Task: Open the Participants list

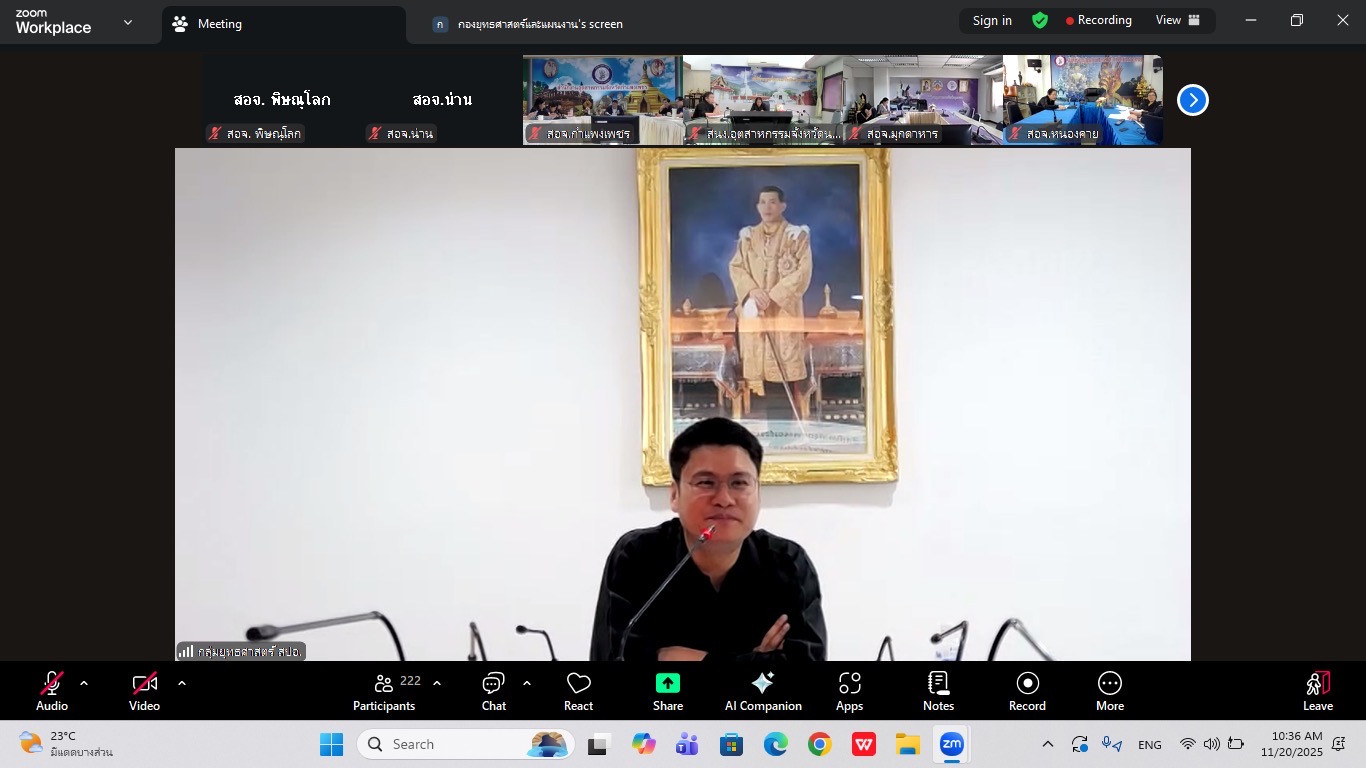Action: [383, 691]
